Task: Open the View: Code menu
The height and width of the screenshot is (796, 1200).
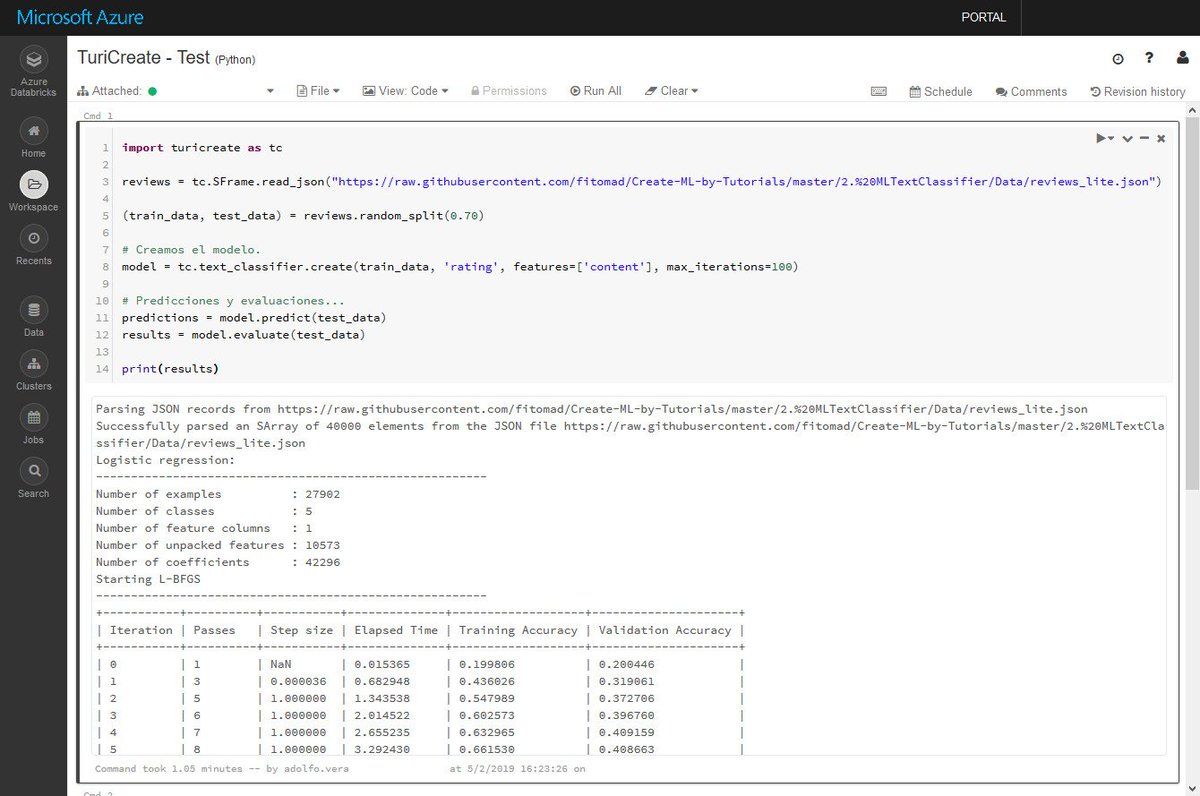Action: pyautogui.click(x=405, y=91)
